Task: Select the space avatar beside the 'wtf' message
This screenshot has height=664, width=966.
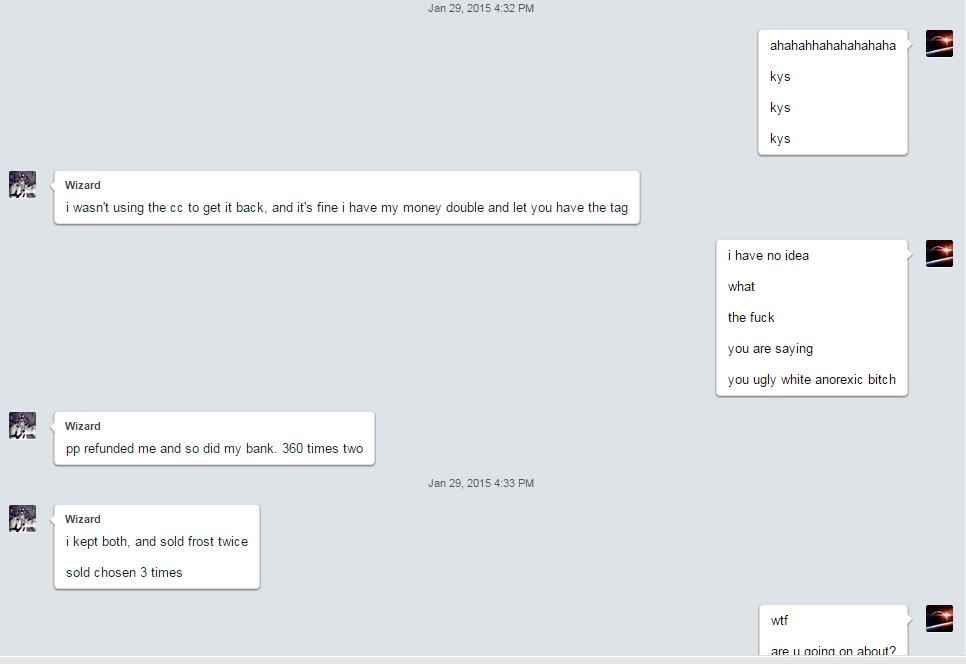Action: [x=939, y=618]
